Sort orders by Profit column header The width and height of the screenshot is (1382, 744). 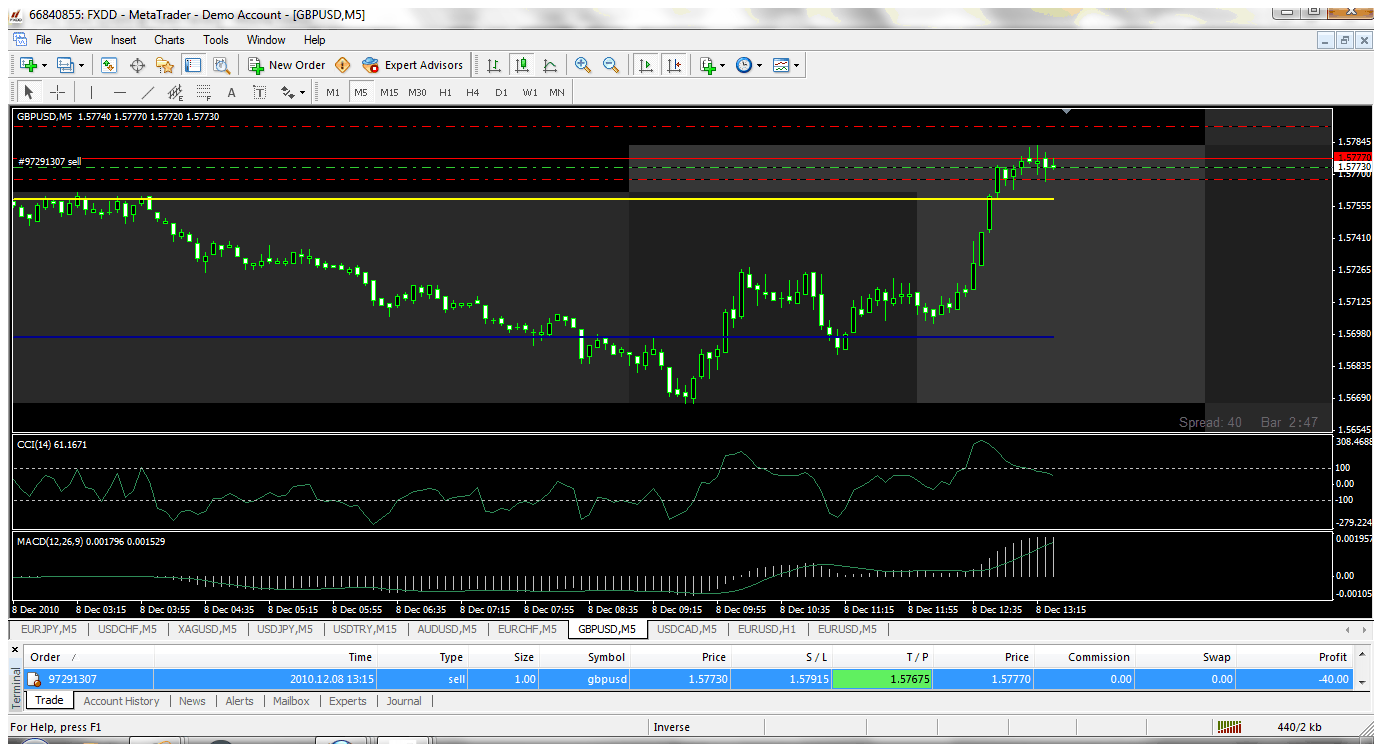pyautogui.click(x=1333, y=657)
